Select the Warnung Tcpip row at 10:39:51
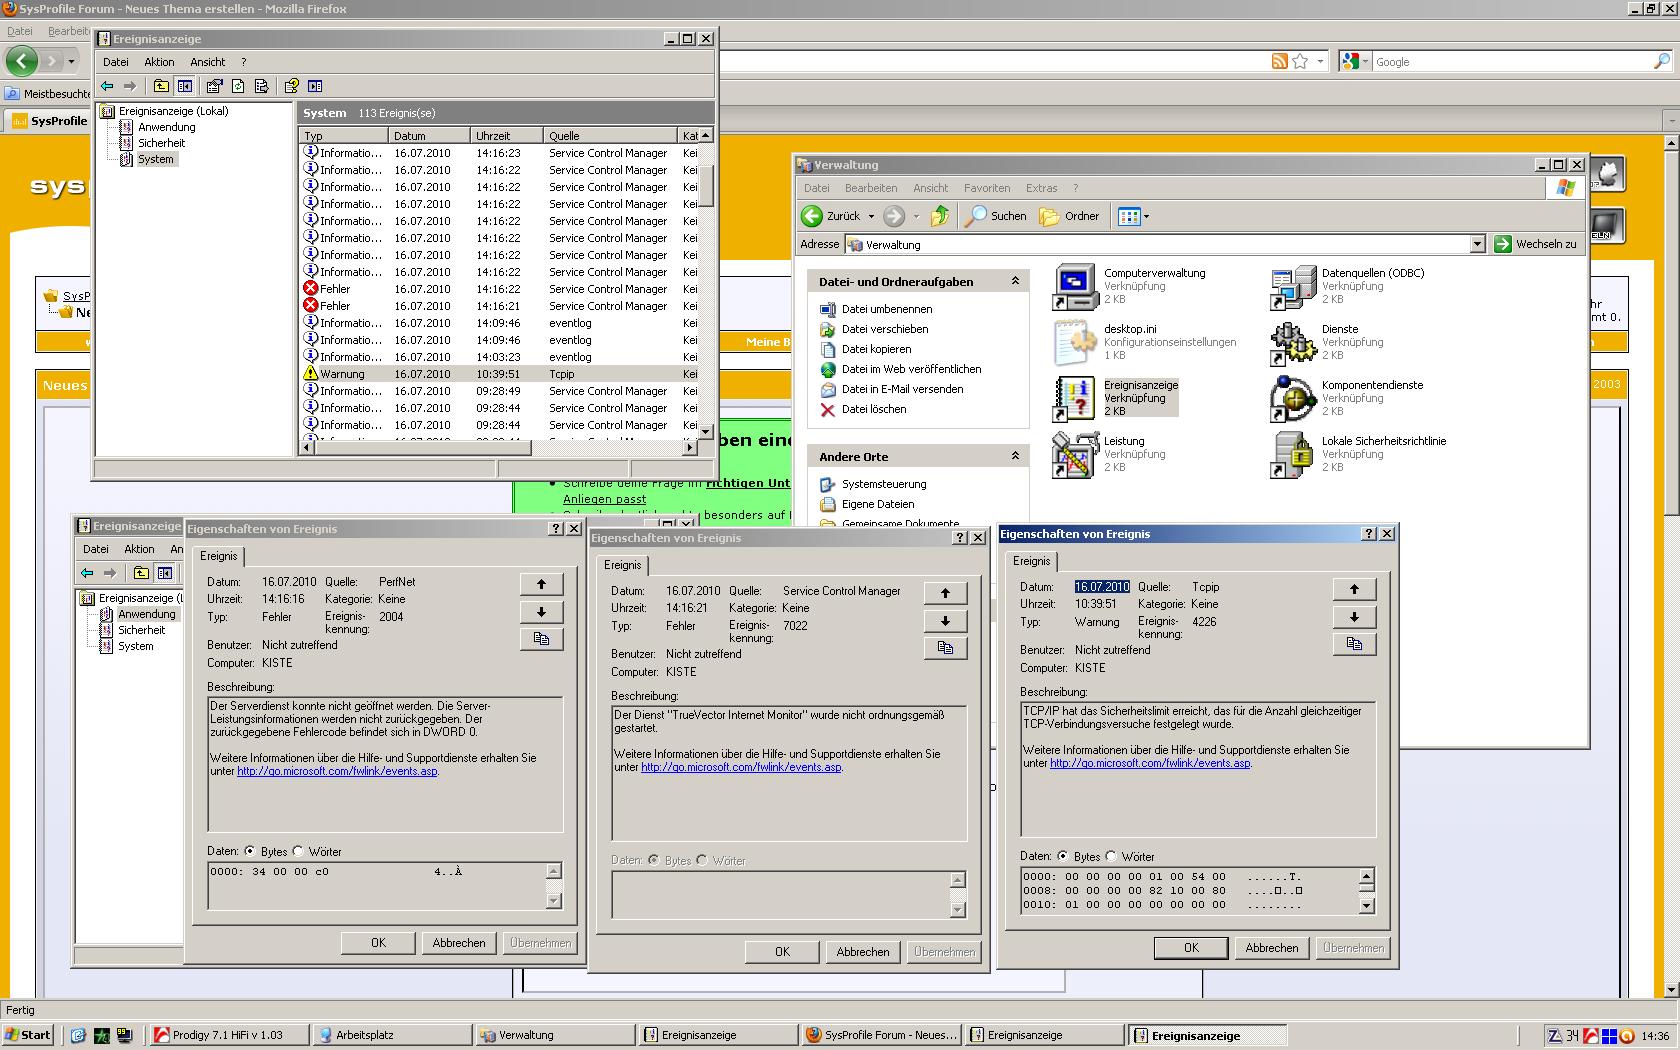This screenshot has height=1050, width=1680. [499, 374]
